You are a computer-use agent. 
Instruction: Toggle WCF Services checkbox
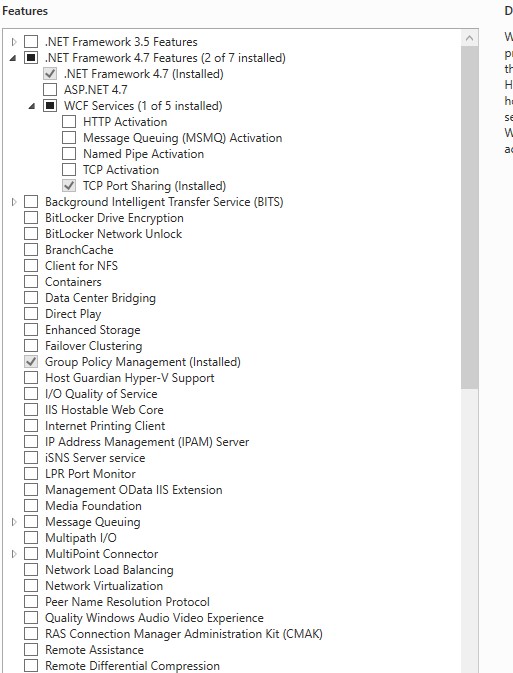(x=50, y=106)
